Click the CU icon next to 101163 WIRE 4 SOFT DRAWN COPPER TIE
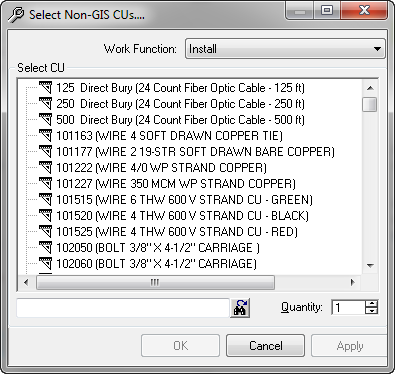 45,136
